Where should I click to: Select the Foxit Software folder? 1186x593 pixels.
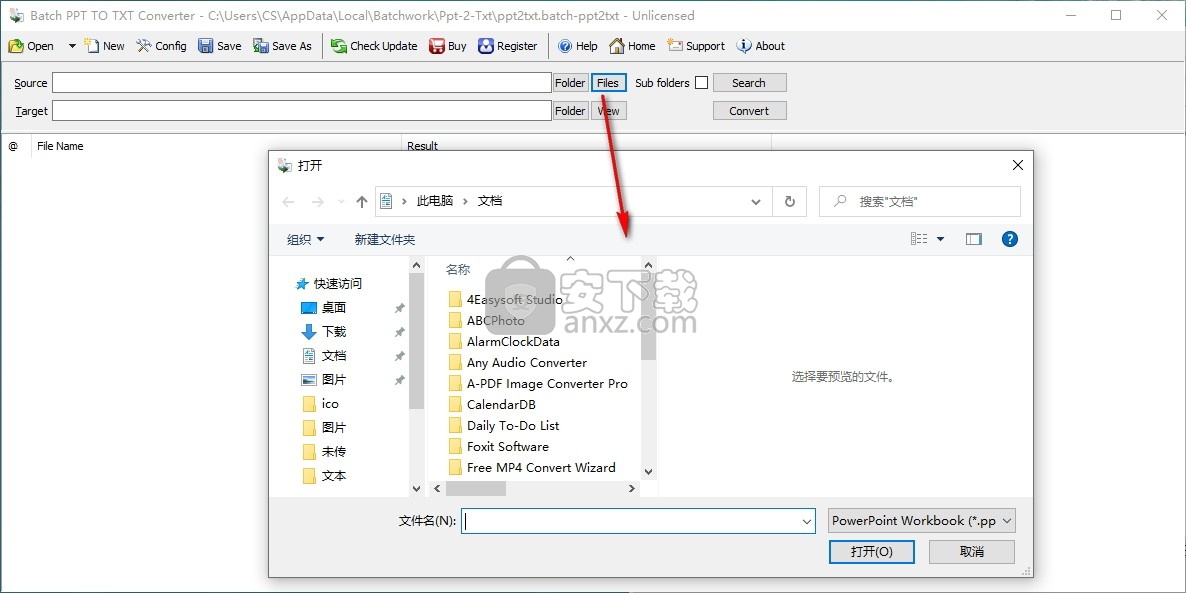498,447
